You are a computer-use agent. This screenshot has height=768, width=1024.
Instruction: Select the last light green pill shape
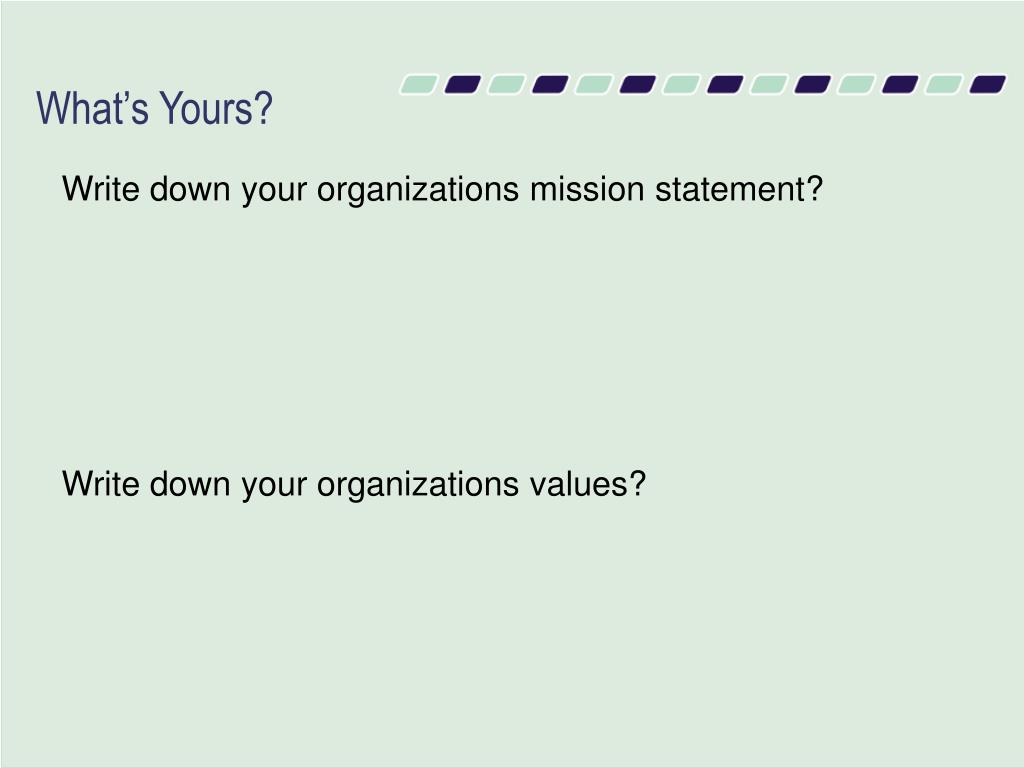[x=944, y=85]
